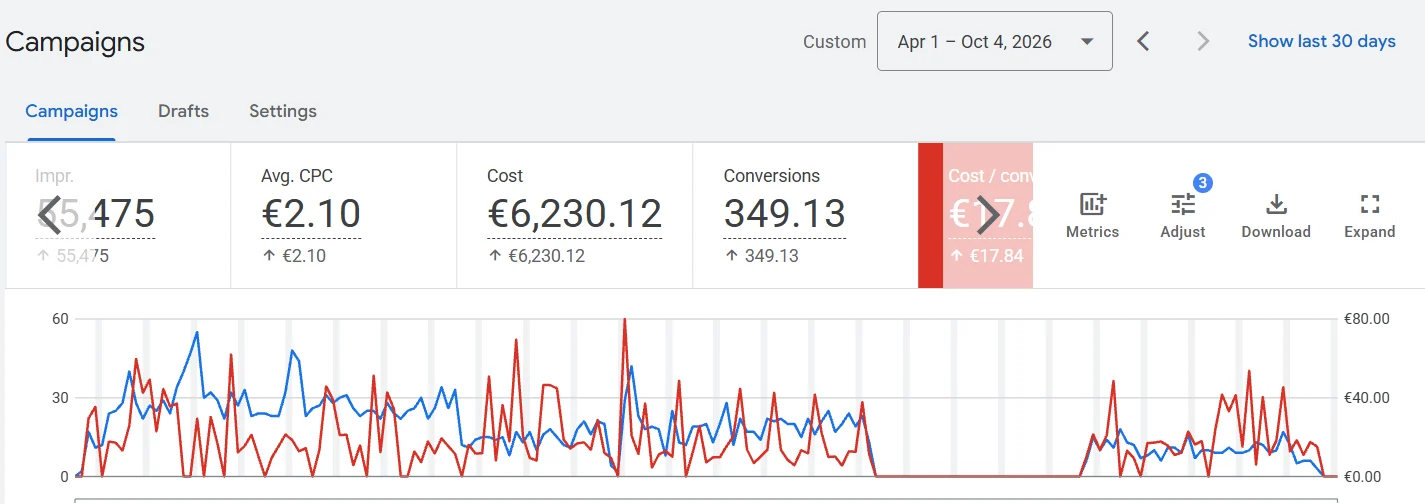Click the 30 left axis label
Viewport: 1425px width, 504px height.
pos(60,398)
